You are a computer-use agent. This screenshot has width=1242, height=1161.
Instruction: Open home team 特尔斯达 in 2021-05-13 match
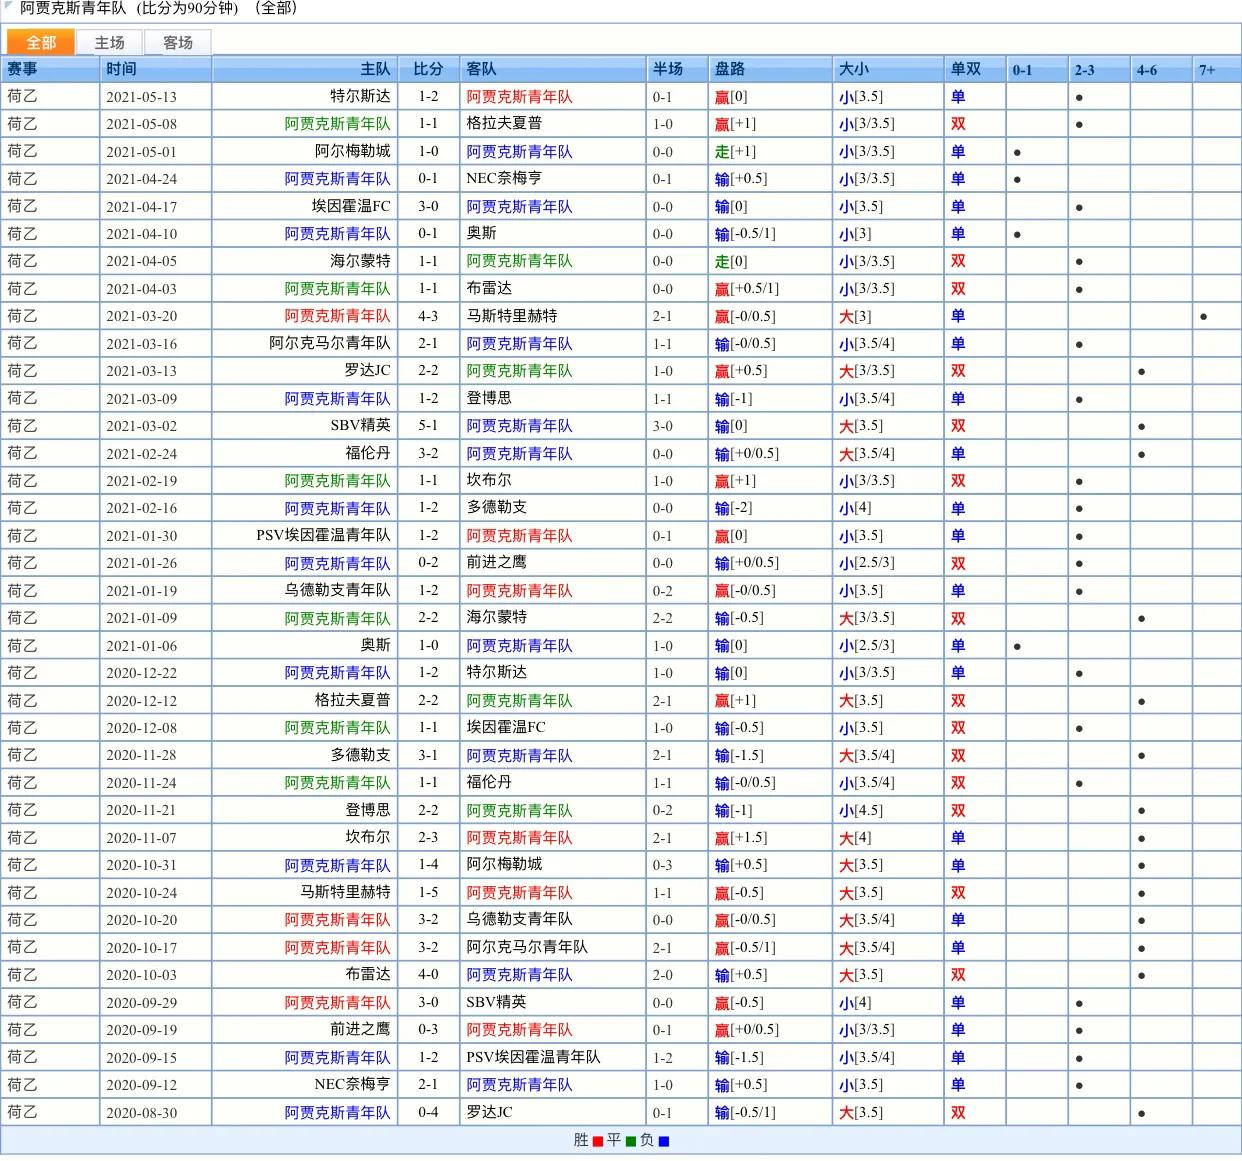coord(360,96)
